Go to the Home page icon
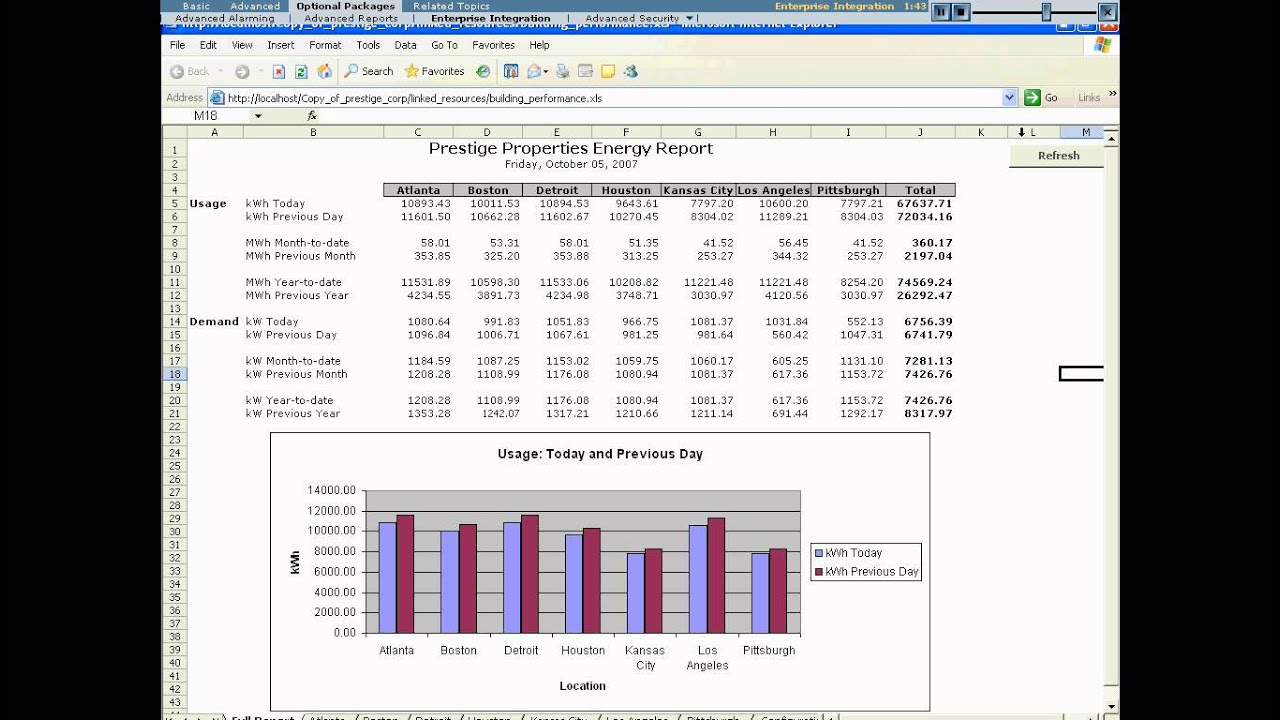This screenshot has height=720, width=1280. point(324,71)
